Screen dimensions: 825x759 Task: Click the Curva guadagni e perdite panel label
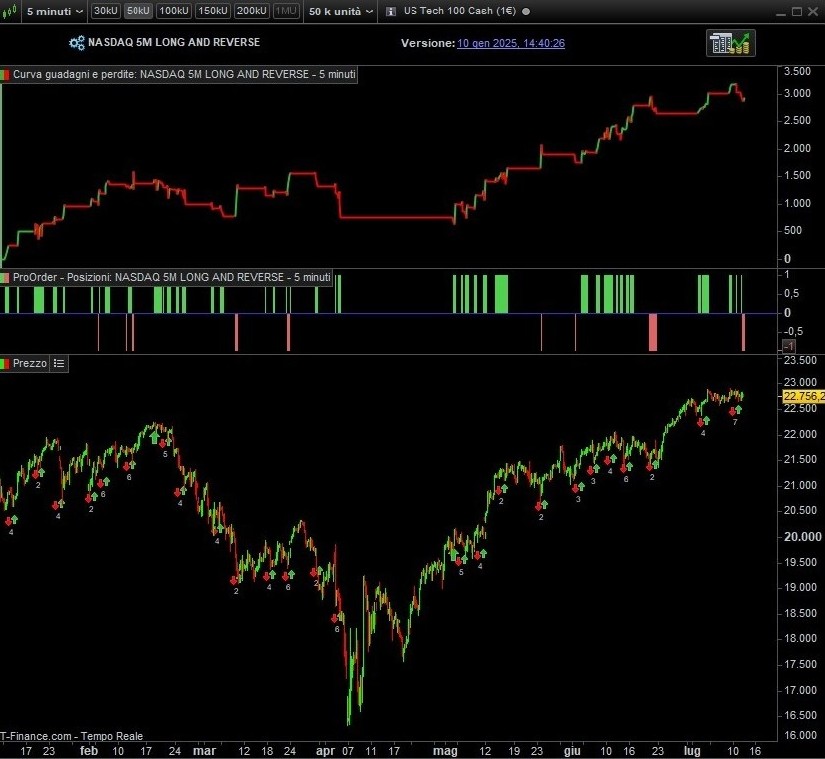pyautogui.click(x=184, y=75)
